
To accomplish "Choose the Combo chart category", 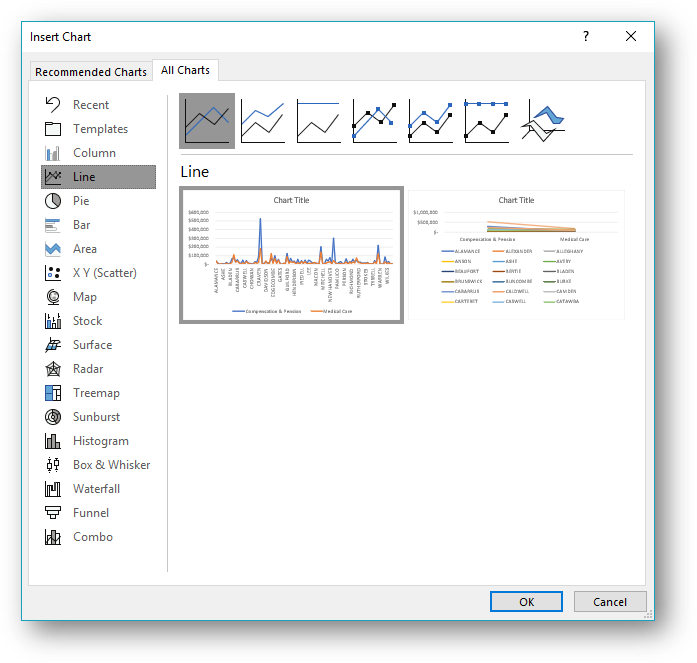I will tap(92, 537).
